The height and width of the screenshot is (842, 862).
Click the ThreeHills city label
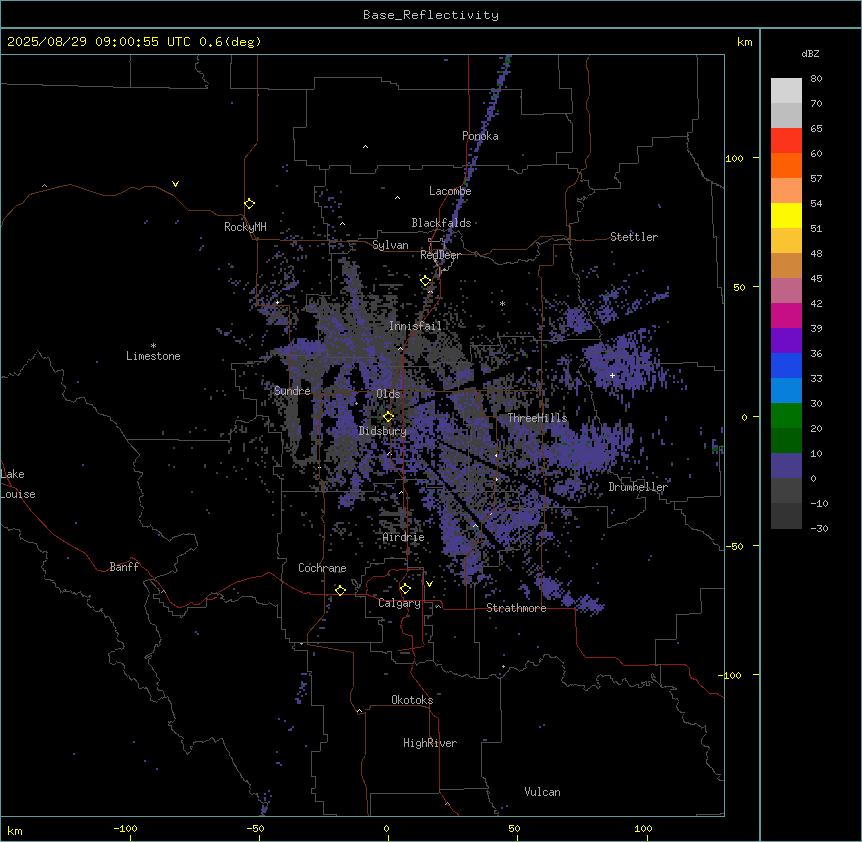(x=537, y=418)
